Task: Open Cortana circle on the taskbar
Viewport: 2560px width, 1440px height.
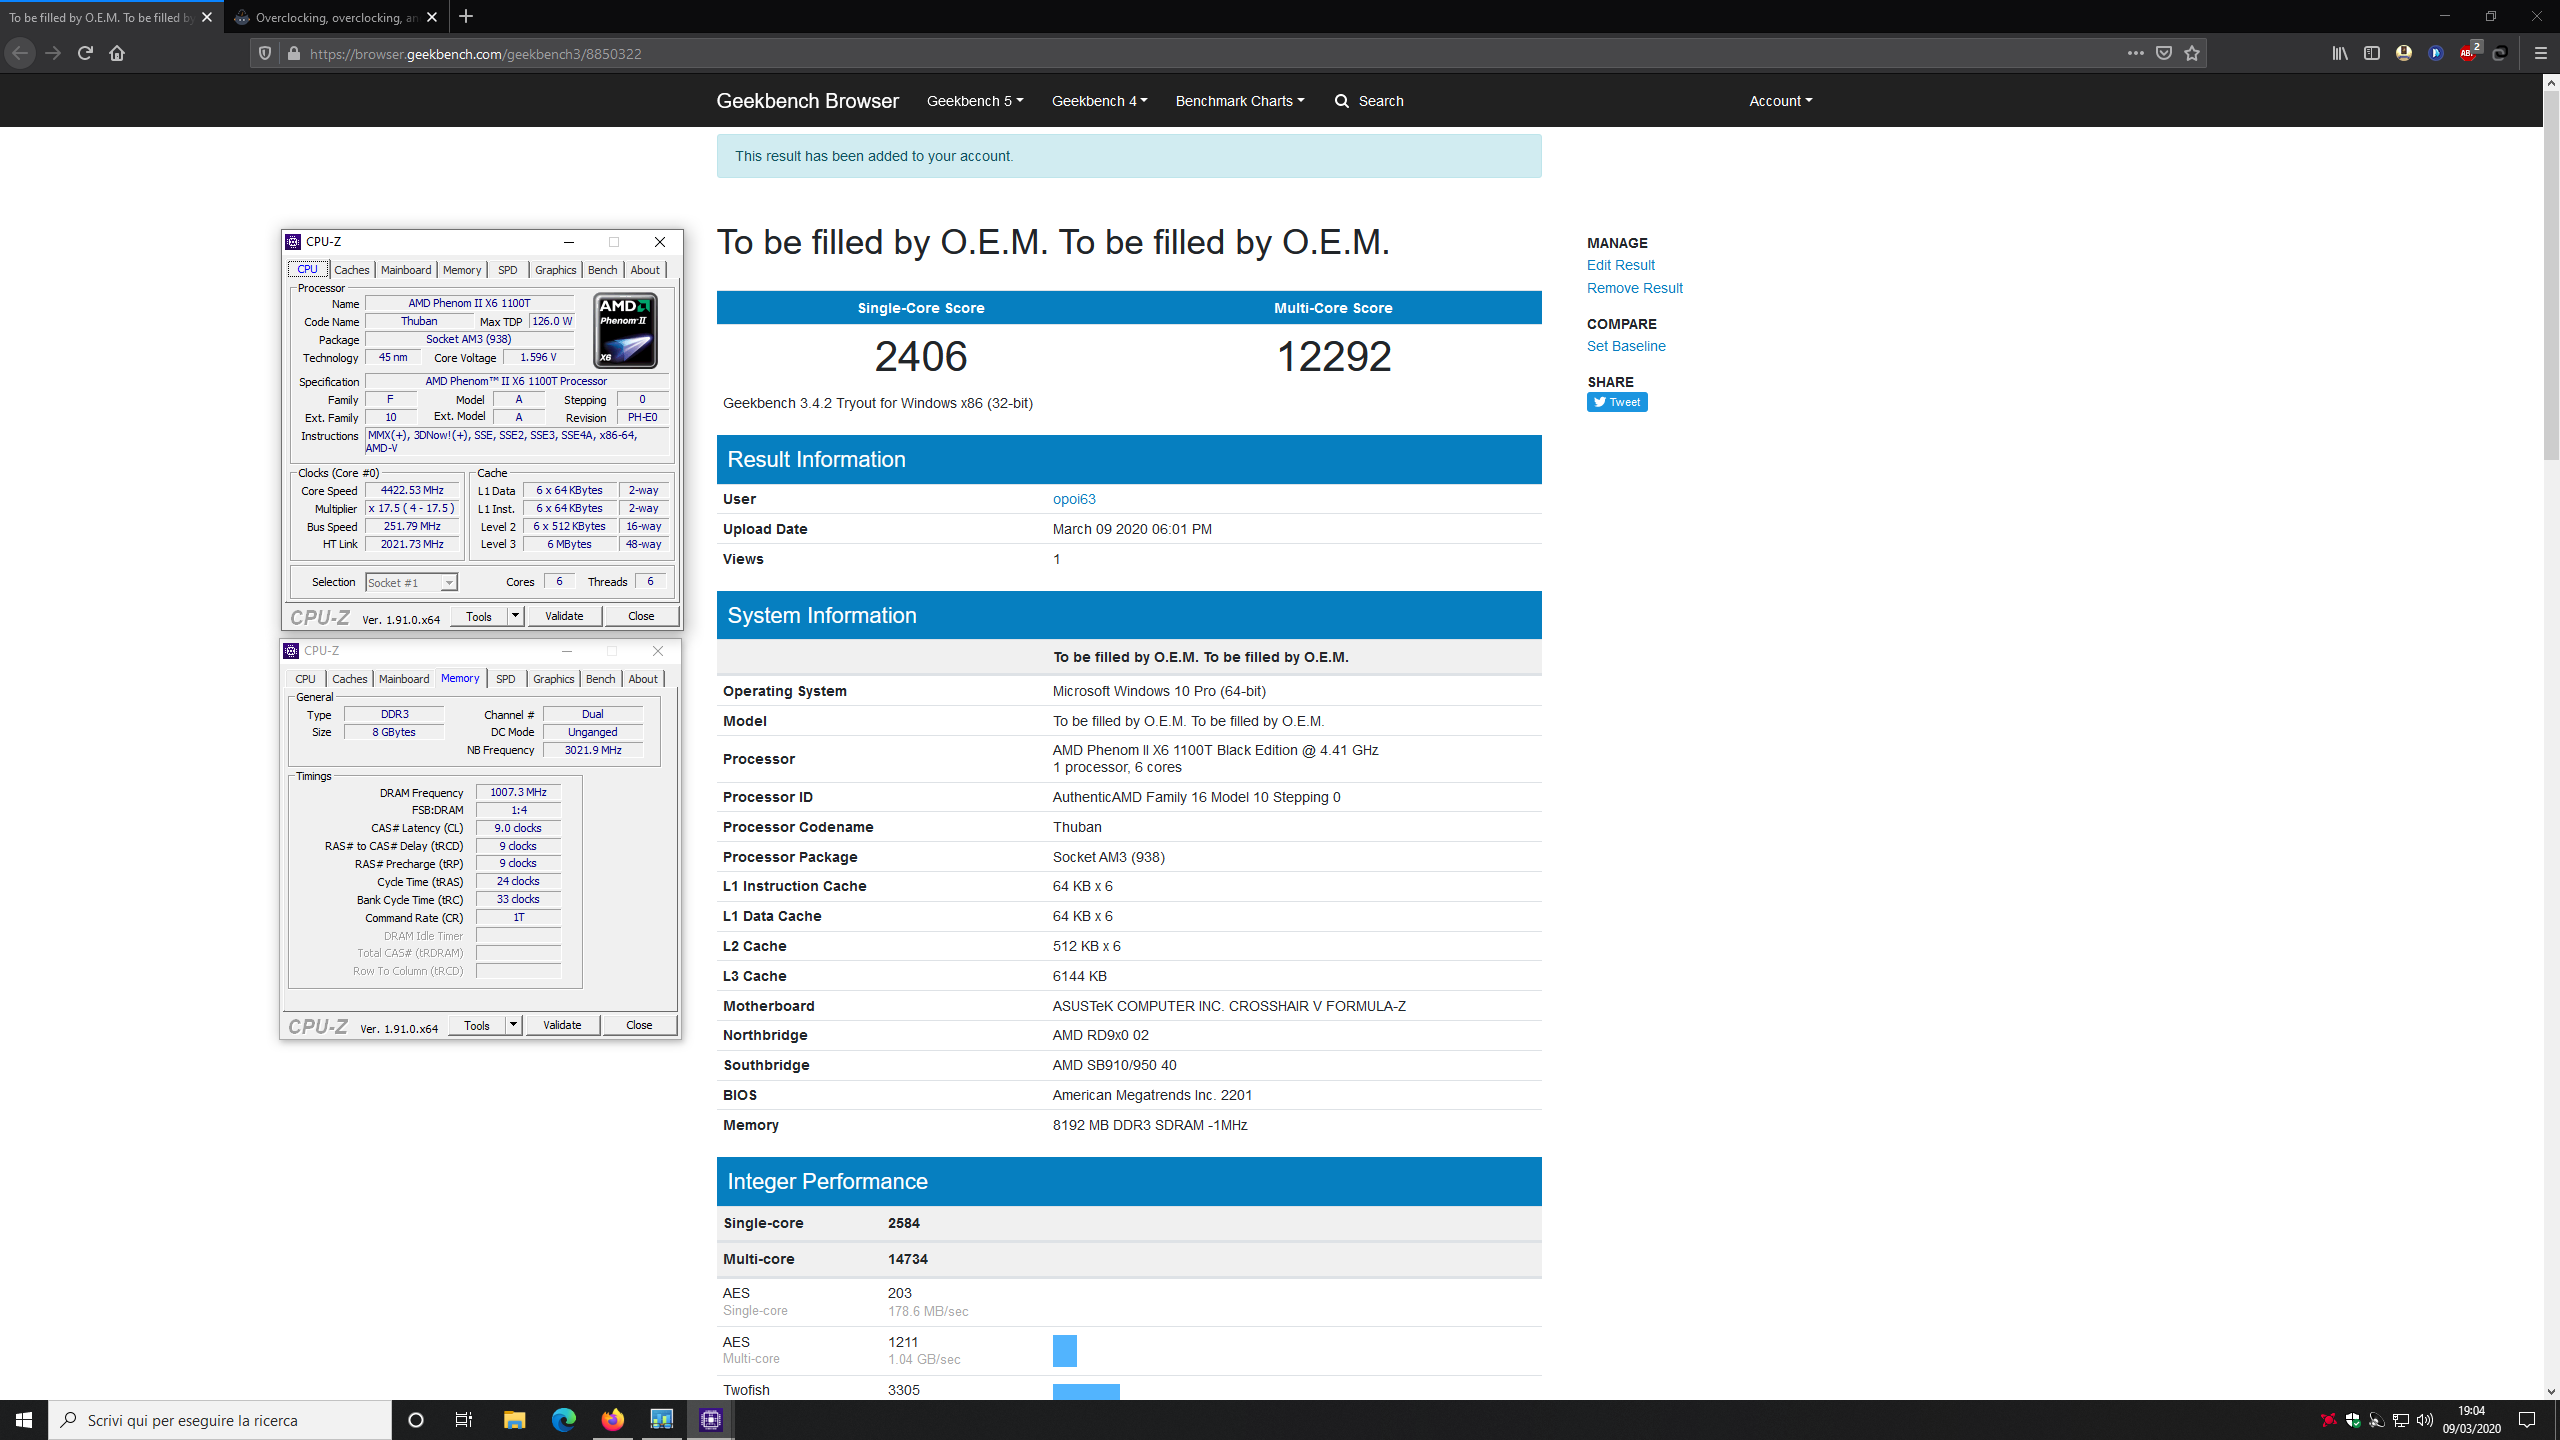Action: pyautogui.click(x=416, y=1420)
